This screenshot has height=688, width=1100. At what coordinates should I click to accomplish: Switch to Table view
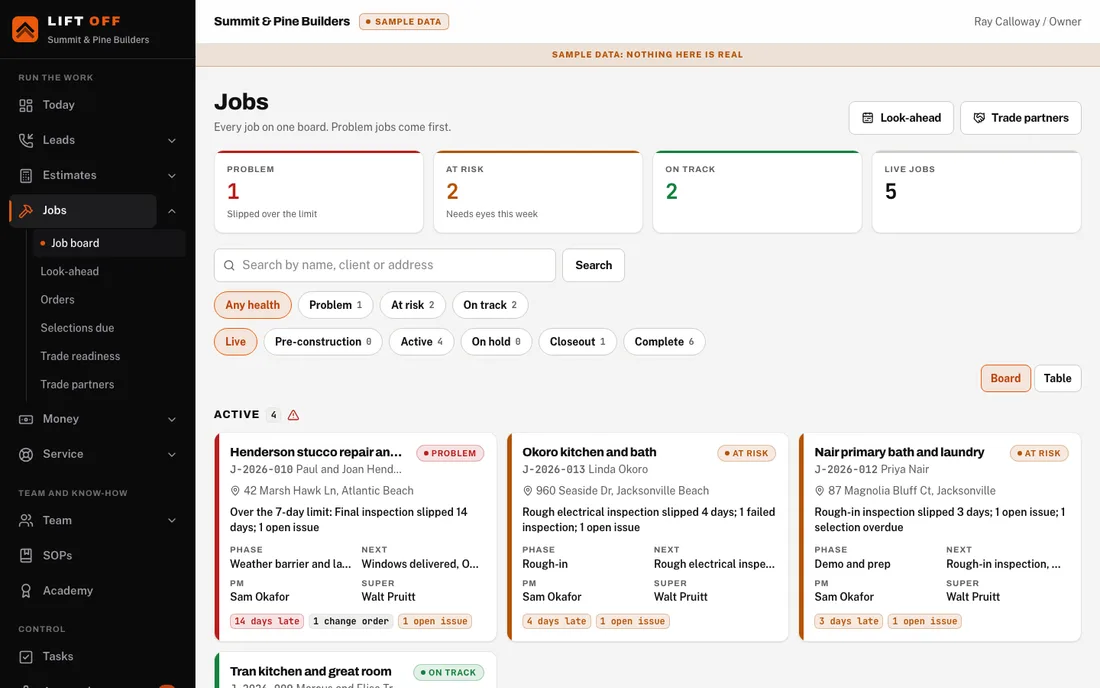(1057, 378)
